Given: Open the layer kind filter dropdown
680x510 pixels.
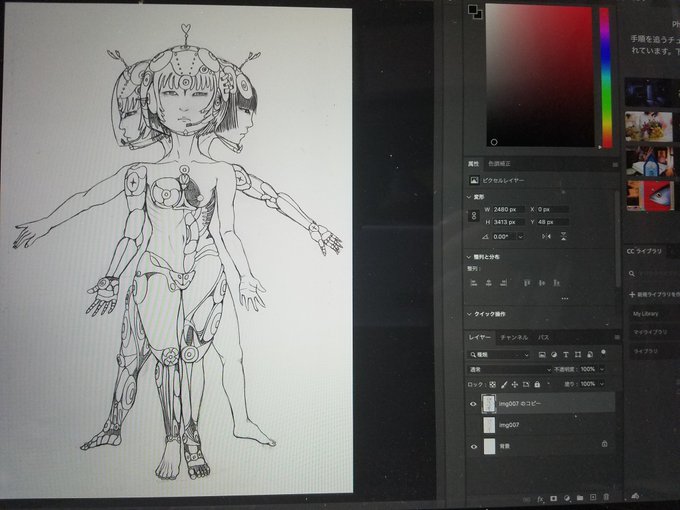Looking at the screenshot, I should pos(499,355).
